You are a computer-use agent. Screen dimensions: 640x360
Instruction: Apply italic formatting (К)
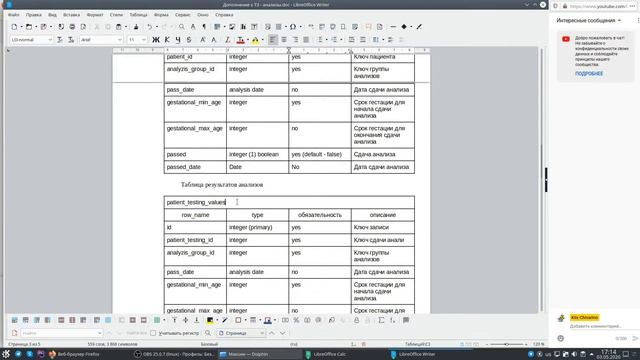(x=167, y=40)
